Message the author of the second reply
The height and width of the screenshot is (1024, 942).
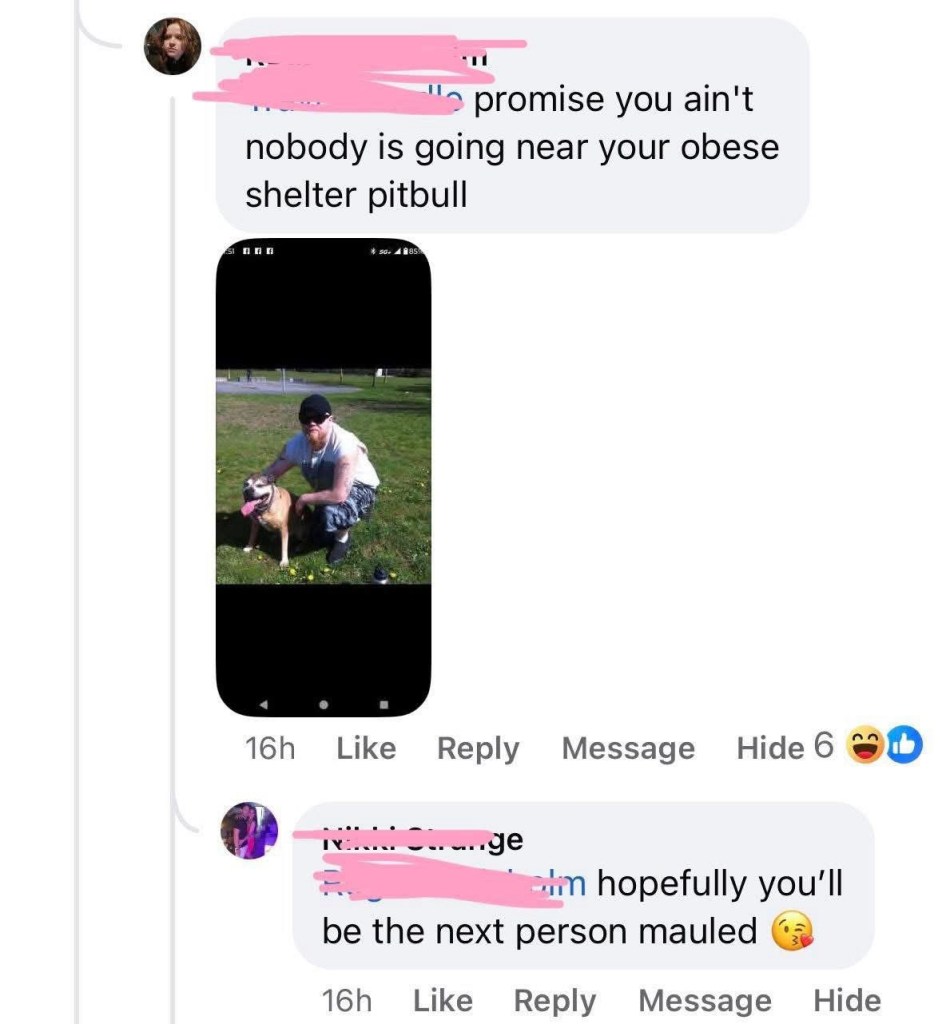[x=705, y=1002]
